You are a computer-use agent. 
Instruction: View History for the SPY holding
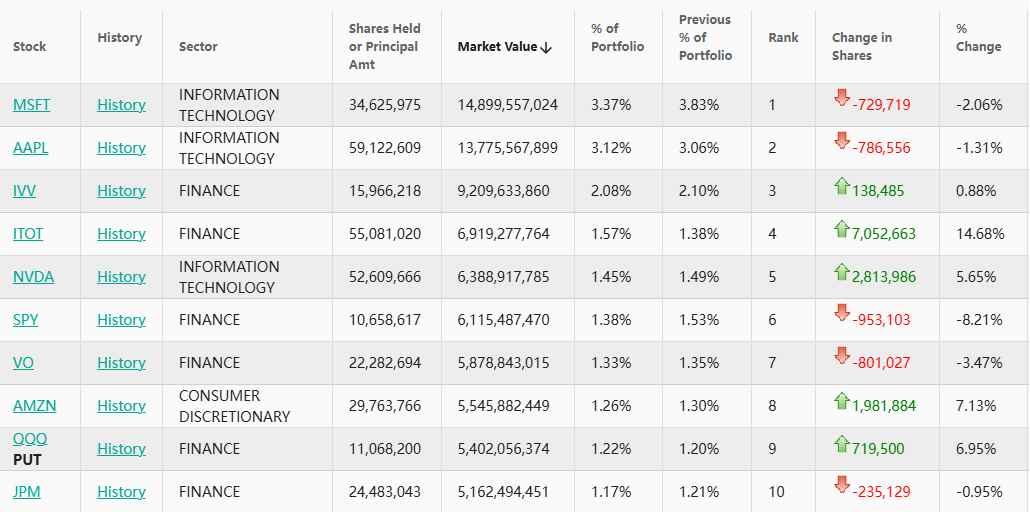point(121,320)
